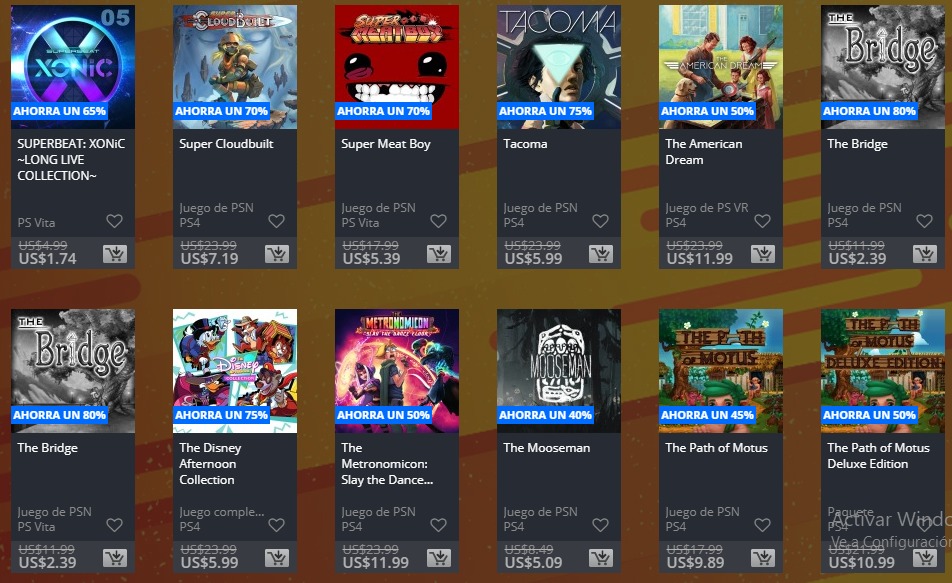Open the PS4 The Bridge cover image
The width and height of the screenshot is (952, 583).
[x=883, y=67]
